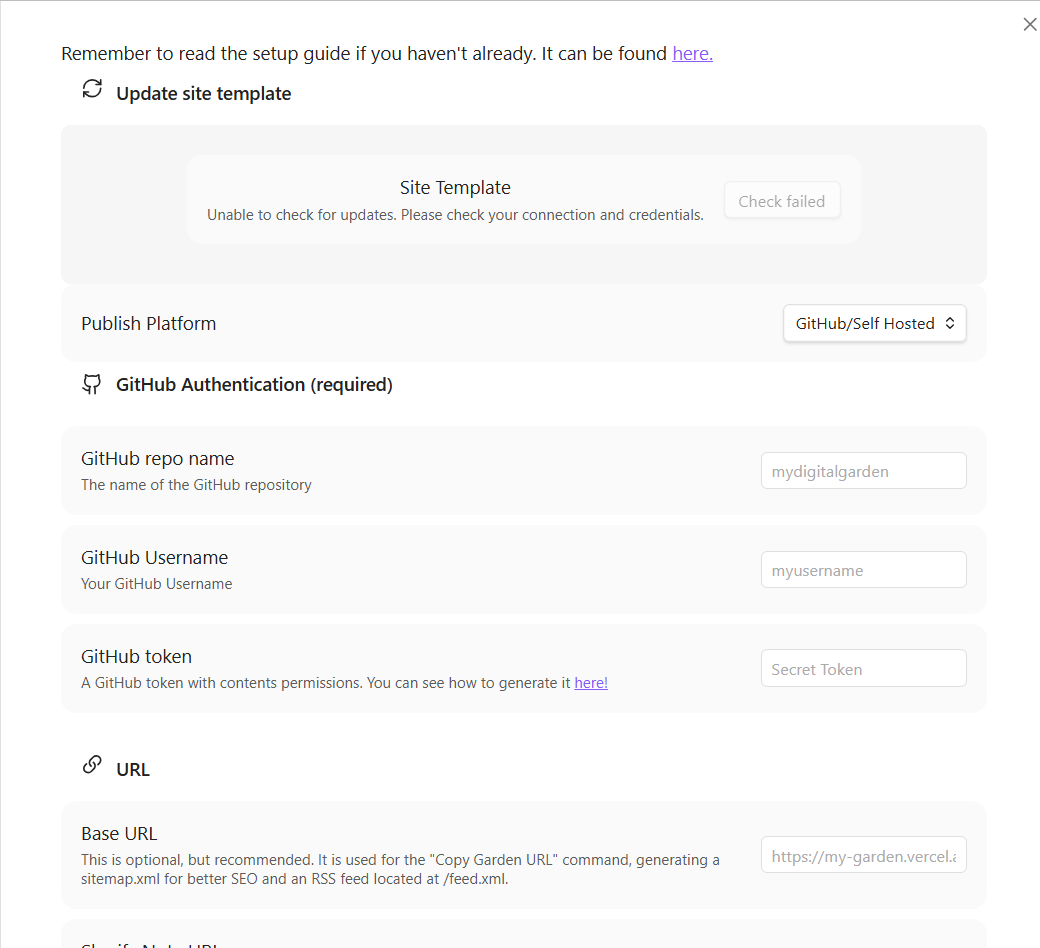Close the settings dialog with the X

coord(1029,25)
